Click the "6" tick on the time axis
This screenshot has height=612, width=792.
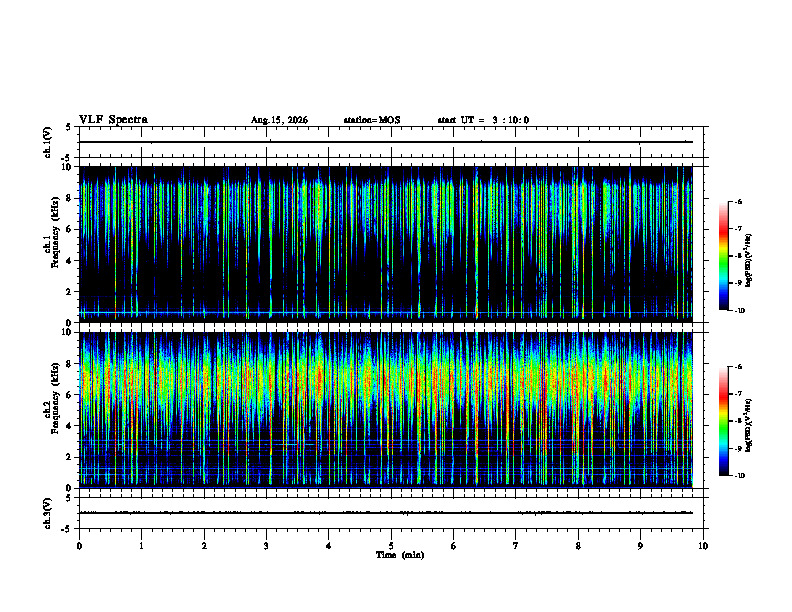pos(453,546)
